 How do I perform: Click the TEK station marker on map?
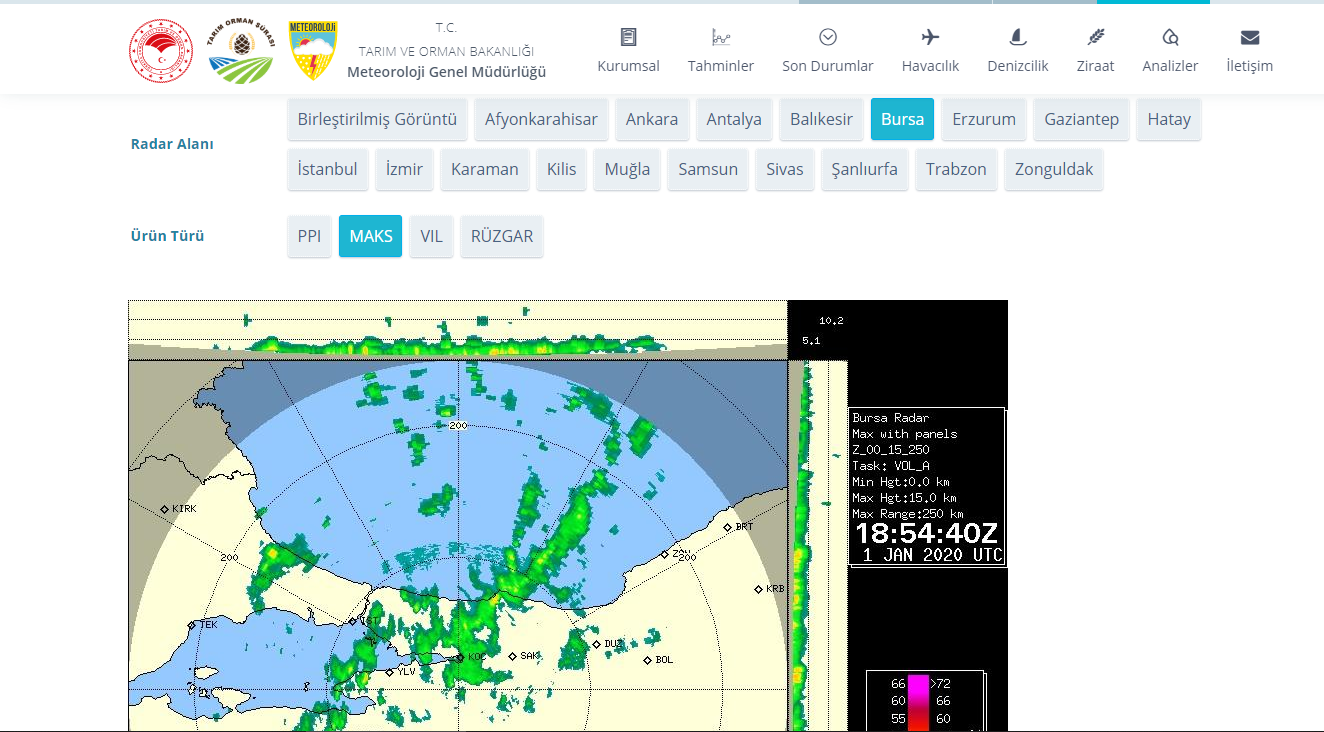point(193,624)
